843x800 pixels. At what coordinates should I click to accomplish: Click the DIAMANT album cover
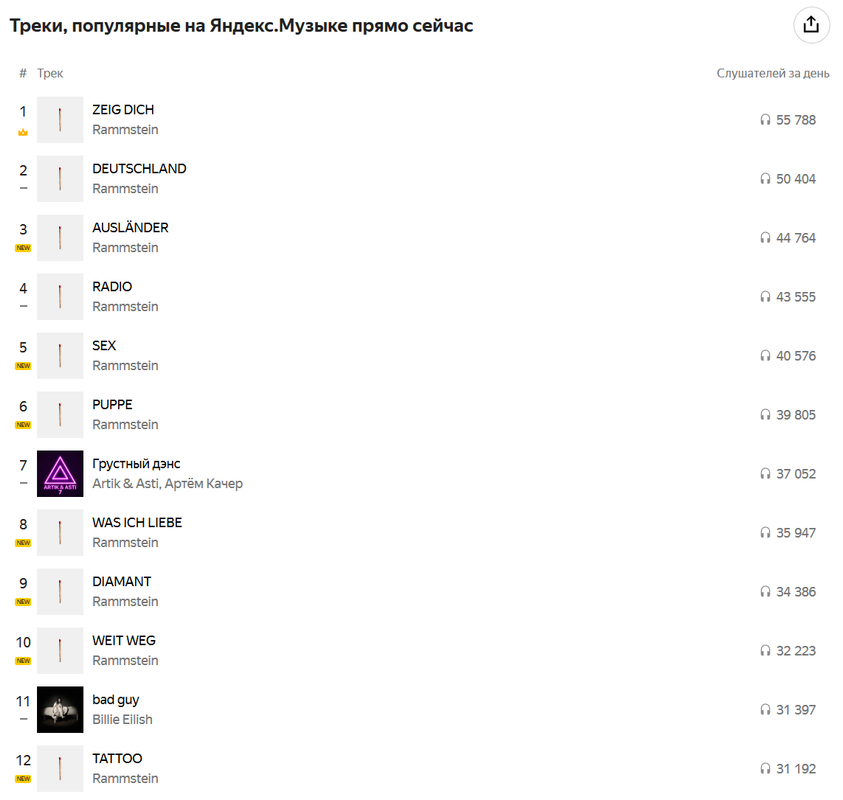(60, 592)
